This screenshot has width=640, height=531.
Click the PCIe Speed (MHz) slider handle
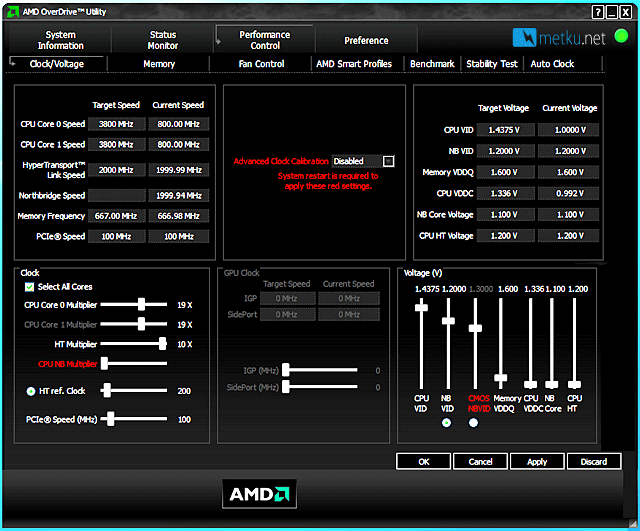(x=110, y=419)
